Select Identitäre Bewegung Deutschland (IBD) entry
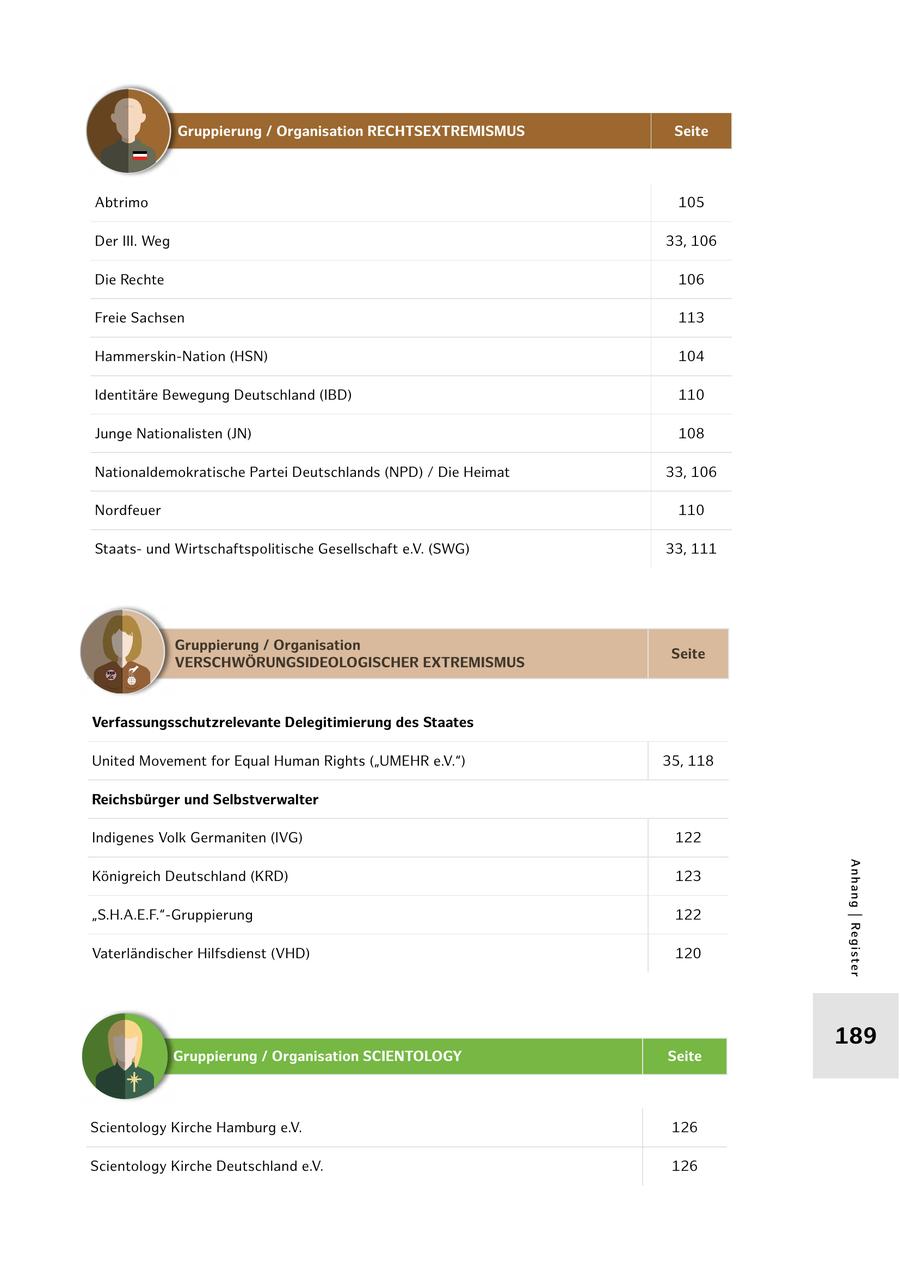 pos(223,395)
